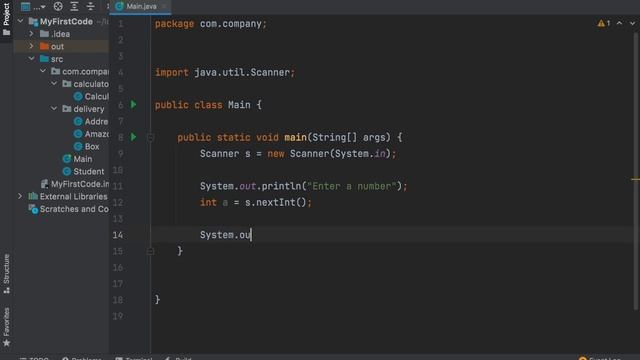
Task: Select the com.company package row
Action: point(61,71)
